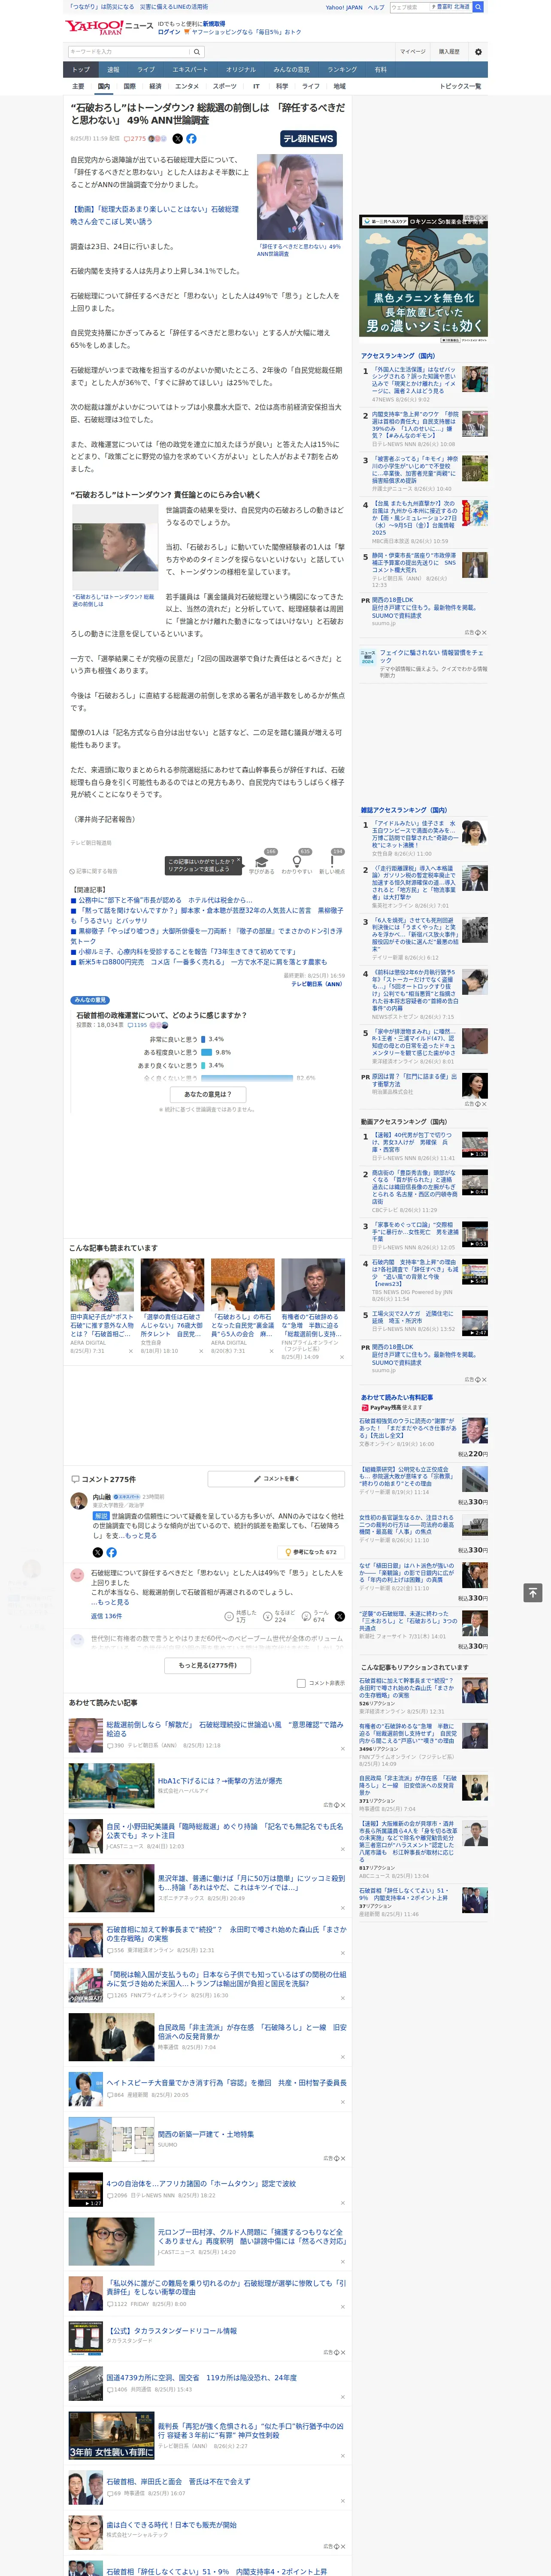Click the 2775 comment count icon
Viewport: 551px width, 2576px height.
point(136,139)
